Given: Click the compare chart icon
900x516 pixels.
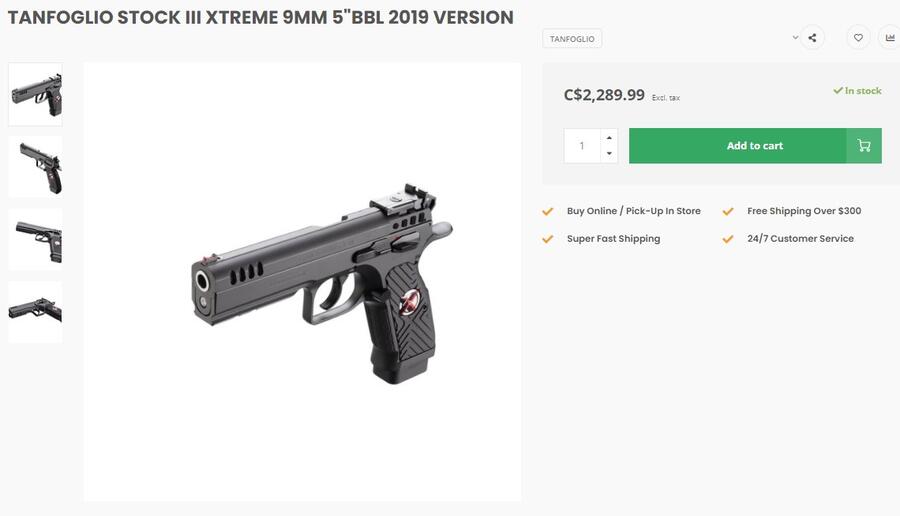Looking at the screenshot, I should pyautogui.click(x=889, y=39).
